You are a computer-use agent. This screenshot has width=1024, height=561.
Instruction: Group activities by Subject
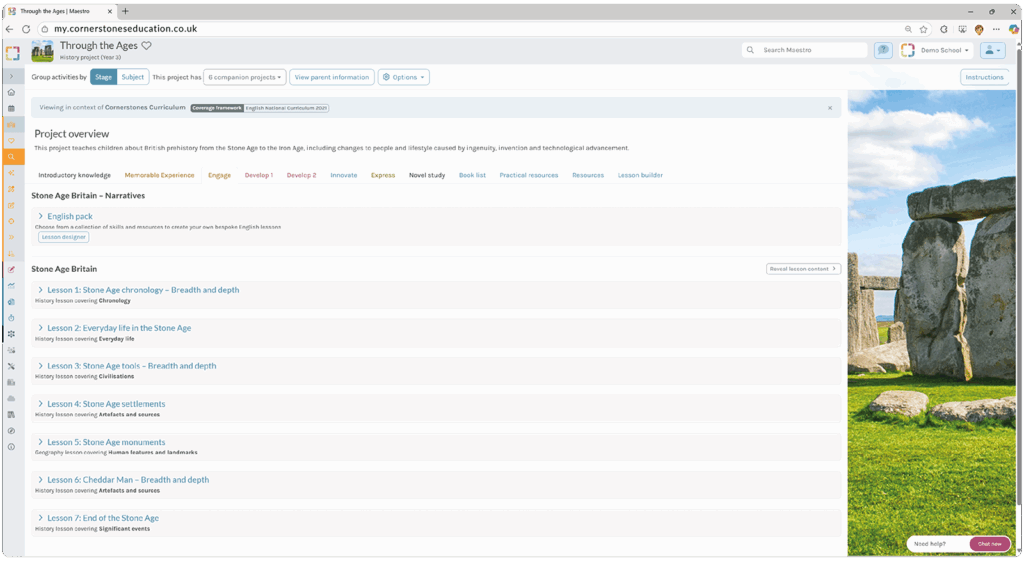[x=133, y=77]
